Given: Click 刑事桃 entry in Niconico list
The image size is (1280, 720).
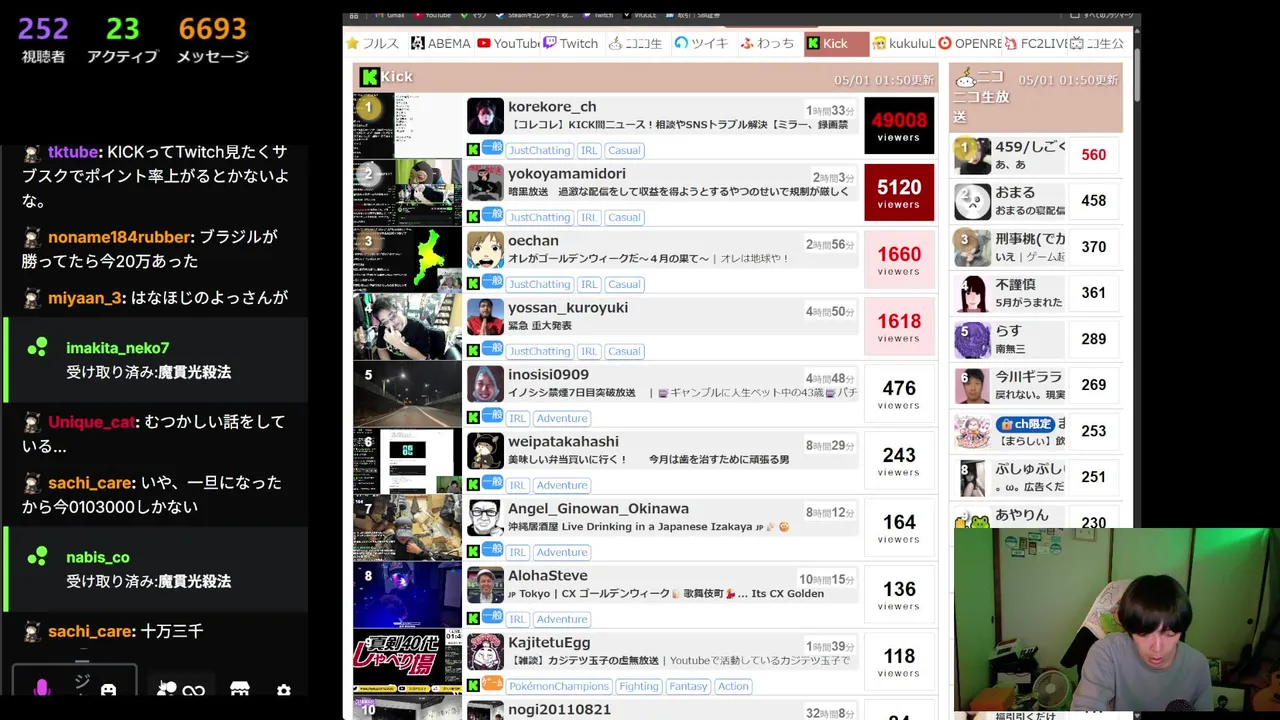Looking at the screenshot, I should click(x=1038, y=247).
